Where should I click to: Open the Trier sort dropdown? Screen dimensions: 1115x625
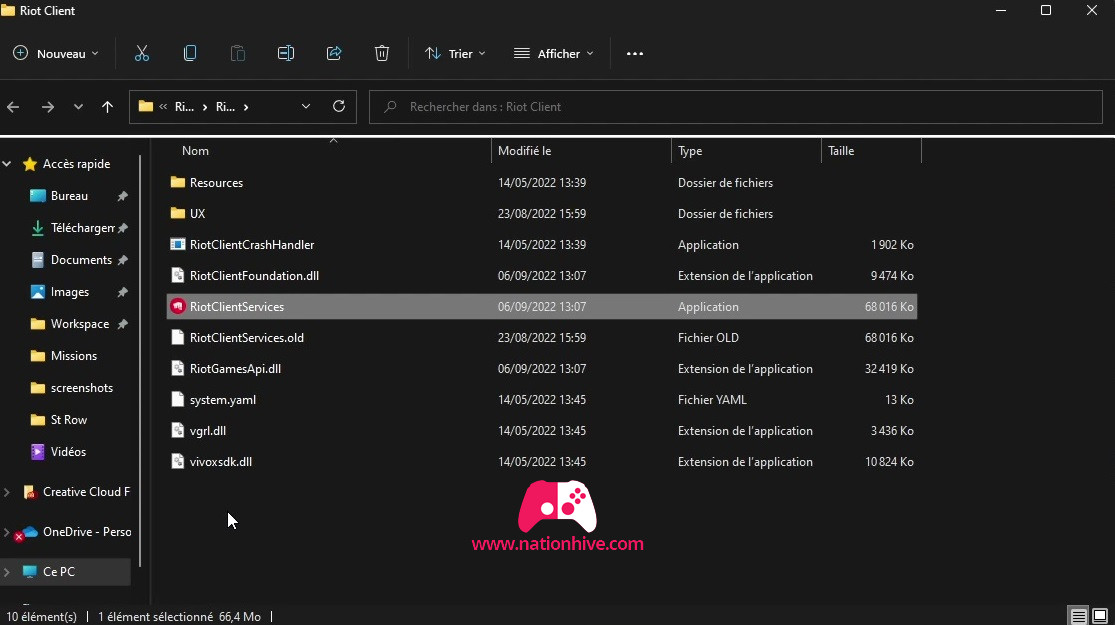[455, 53]
